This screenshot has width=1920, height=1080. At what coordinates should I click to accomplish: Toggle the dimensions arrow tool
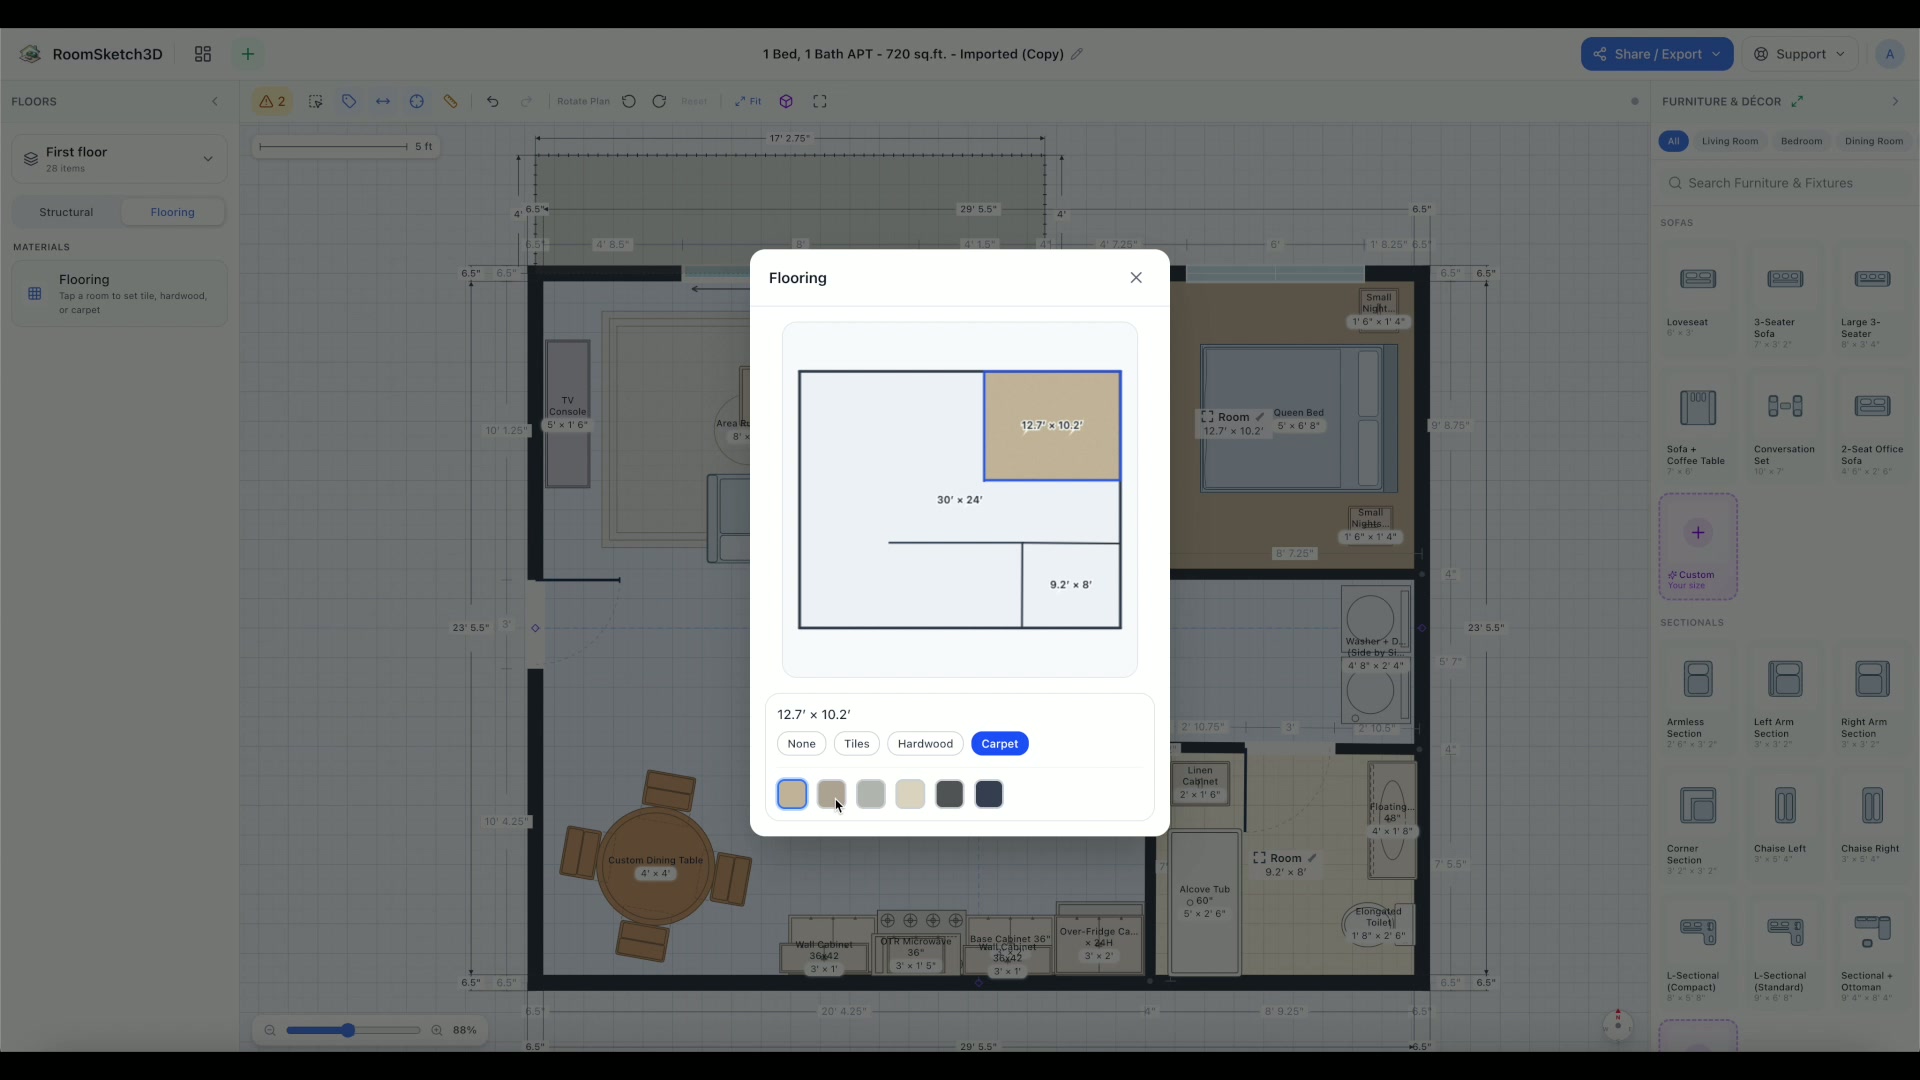[383, 101]
